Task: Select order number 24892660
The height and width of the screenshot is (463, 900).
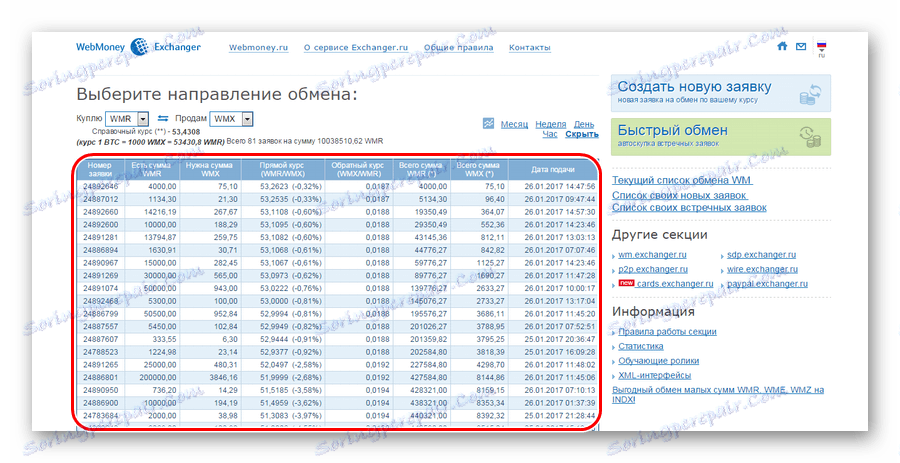Action: point(100,212)
